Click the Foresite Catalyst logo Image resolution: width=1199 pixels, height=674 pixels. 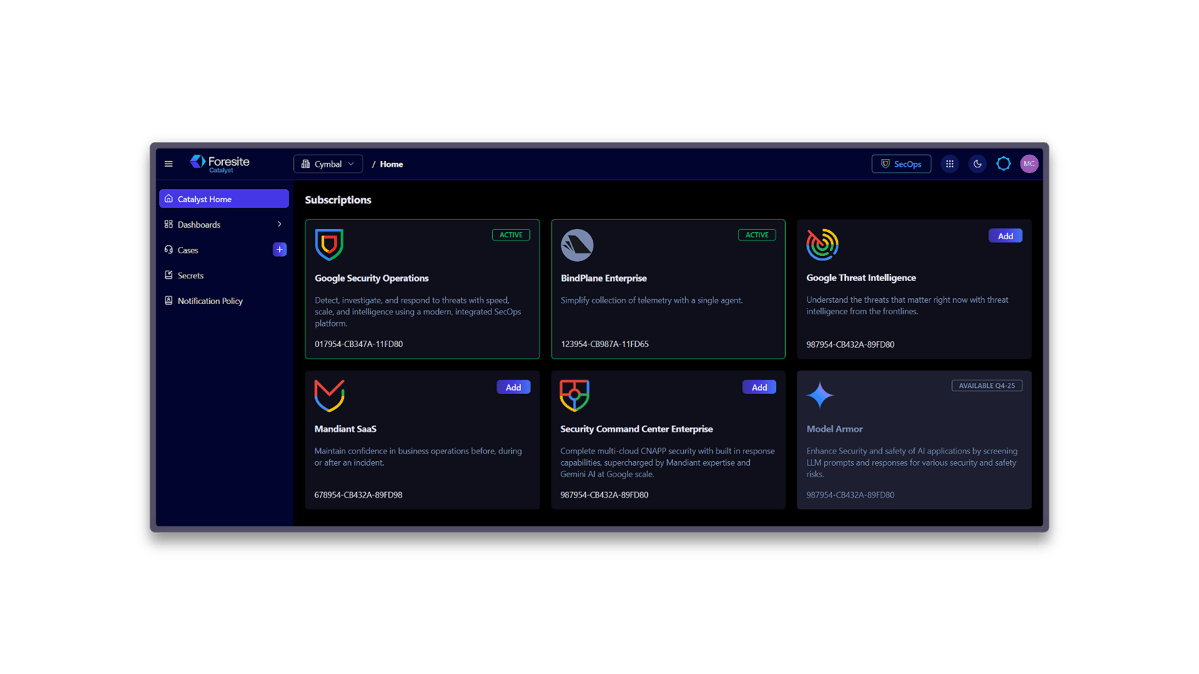[220, 163]
